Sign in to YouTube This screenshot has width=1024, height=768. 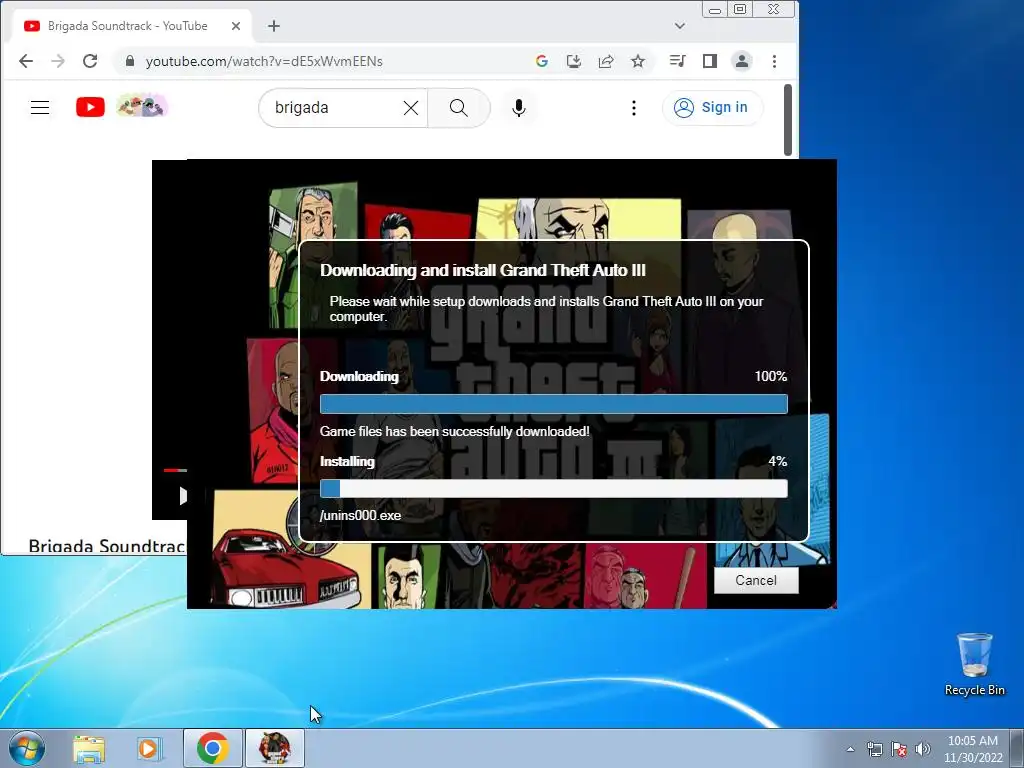(x=711, y=108)
